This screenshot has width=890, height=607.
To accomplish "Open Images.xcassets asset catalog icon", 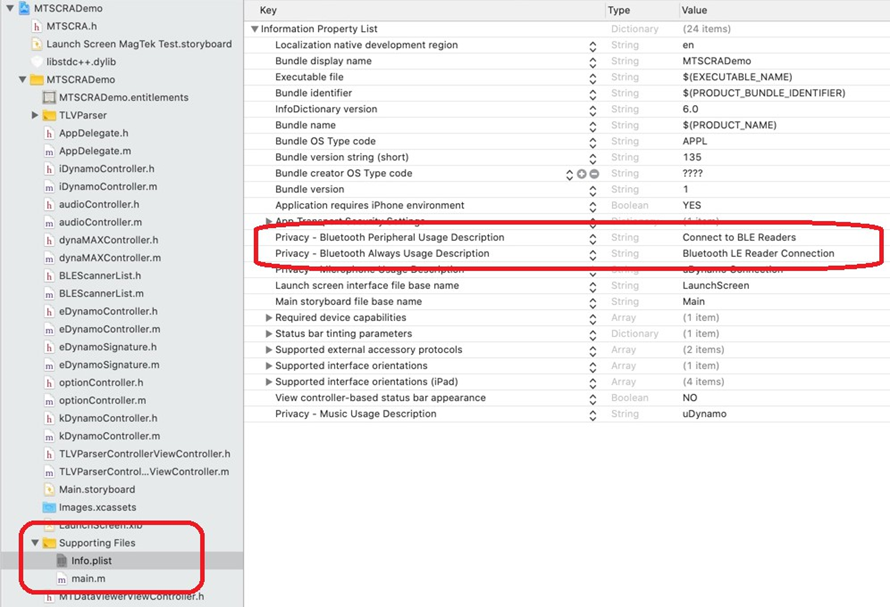I will coord(49,507).
